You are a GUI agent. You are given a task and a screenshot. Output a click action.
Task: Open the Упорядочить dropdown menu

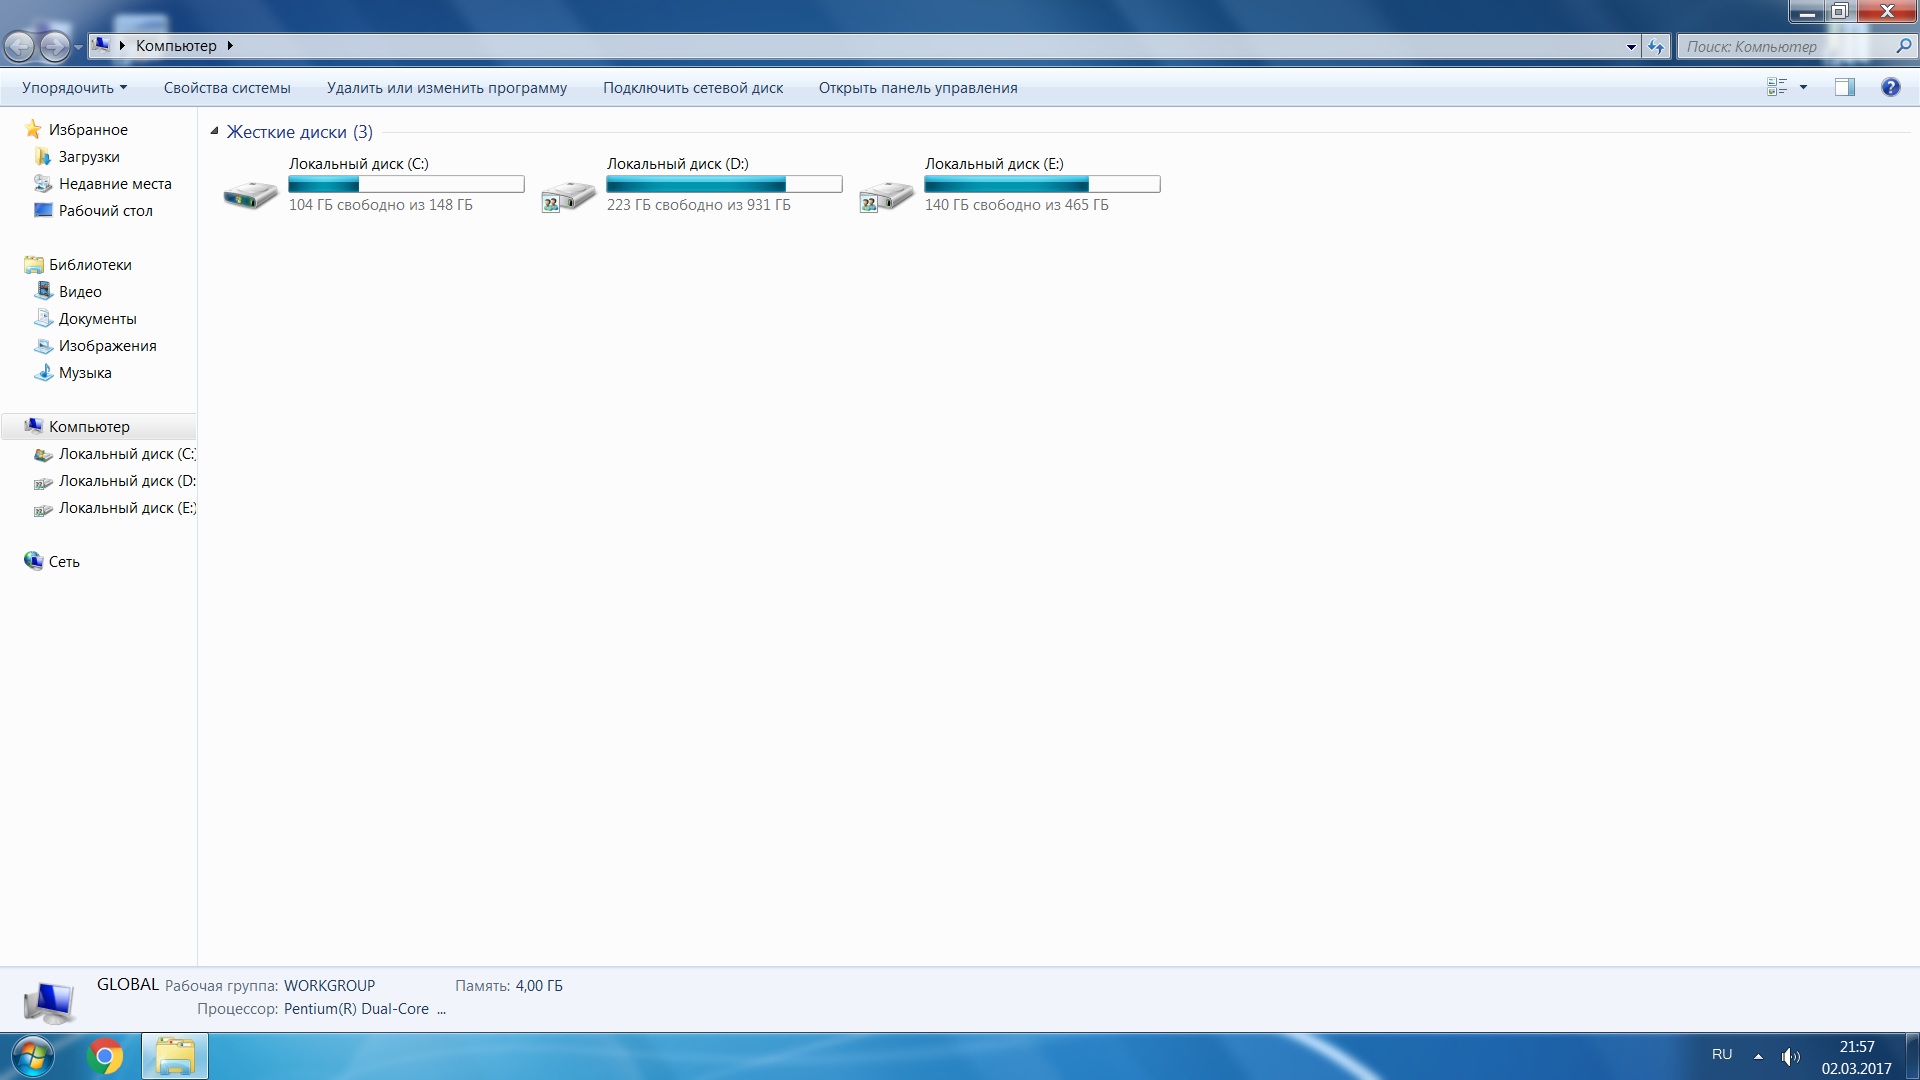coord(74,88)
